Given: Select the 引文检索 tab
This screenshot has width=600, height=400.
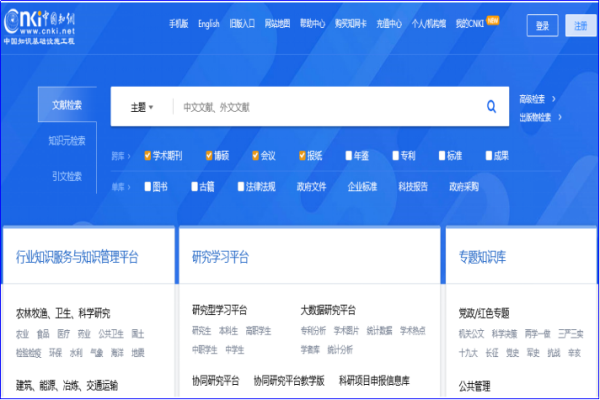Looking at the screenshot, I should click(x=67, y=176).
